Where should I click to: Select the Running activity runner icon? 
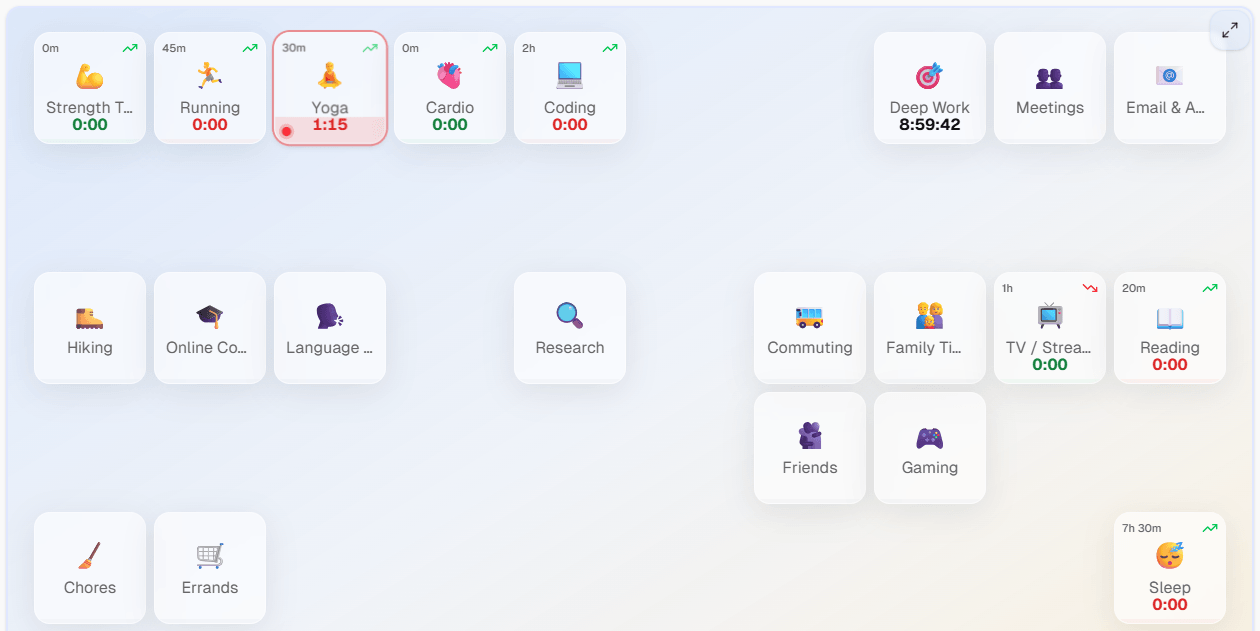pyautogui.click(x=210, y=76)
